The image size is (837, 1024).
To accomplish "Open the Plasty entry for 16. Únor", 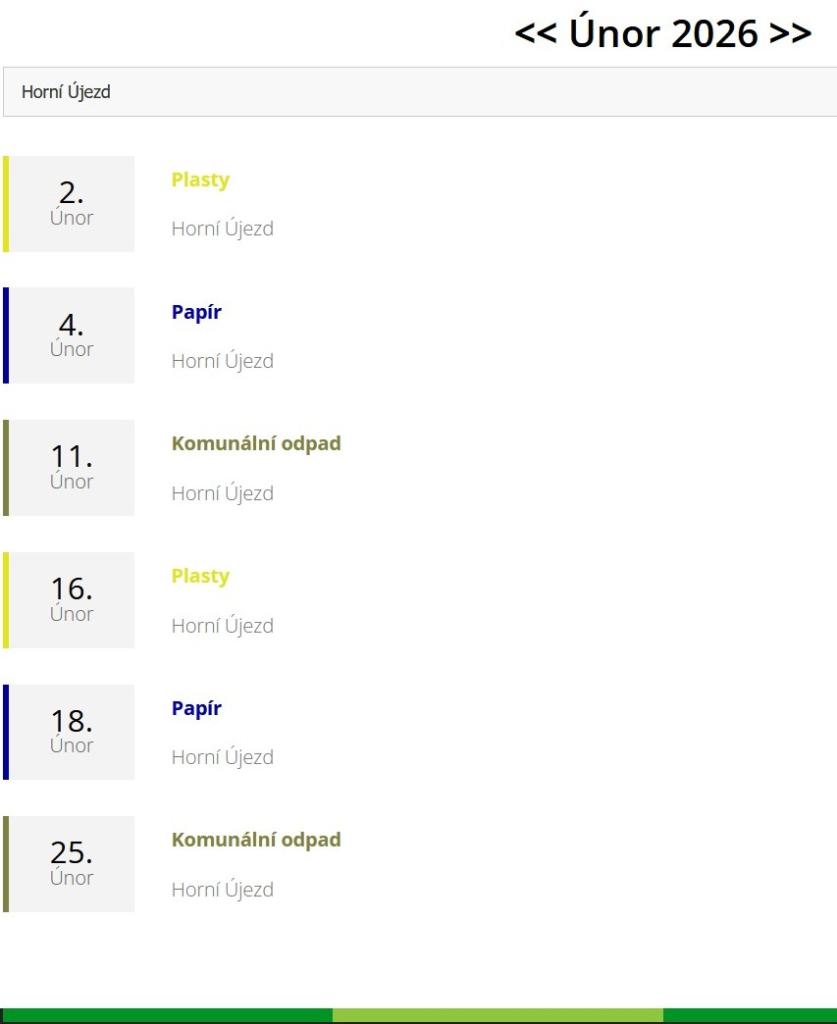I will point(200,576).
